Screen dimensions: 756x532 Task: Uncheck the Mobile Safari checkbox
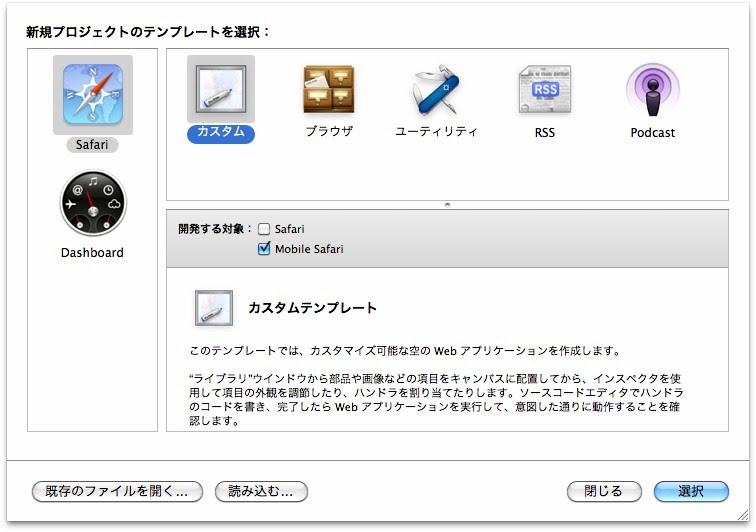(x=264, y=249)
